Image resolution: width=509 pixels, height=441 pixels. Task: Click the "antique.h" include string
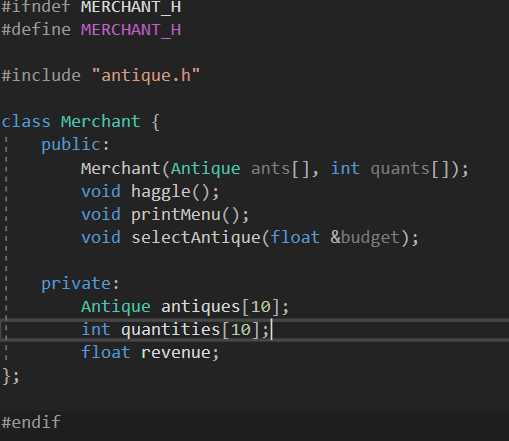tap(146, 75)
